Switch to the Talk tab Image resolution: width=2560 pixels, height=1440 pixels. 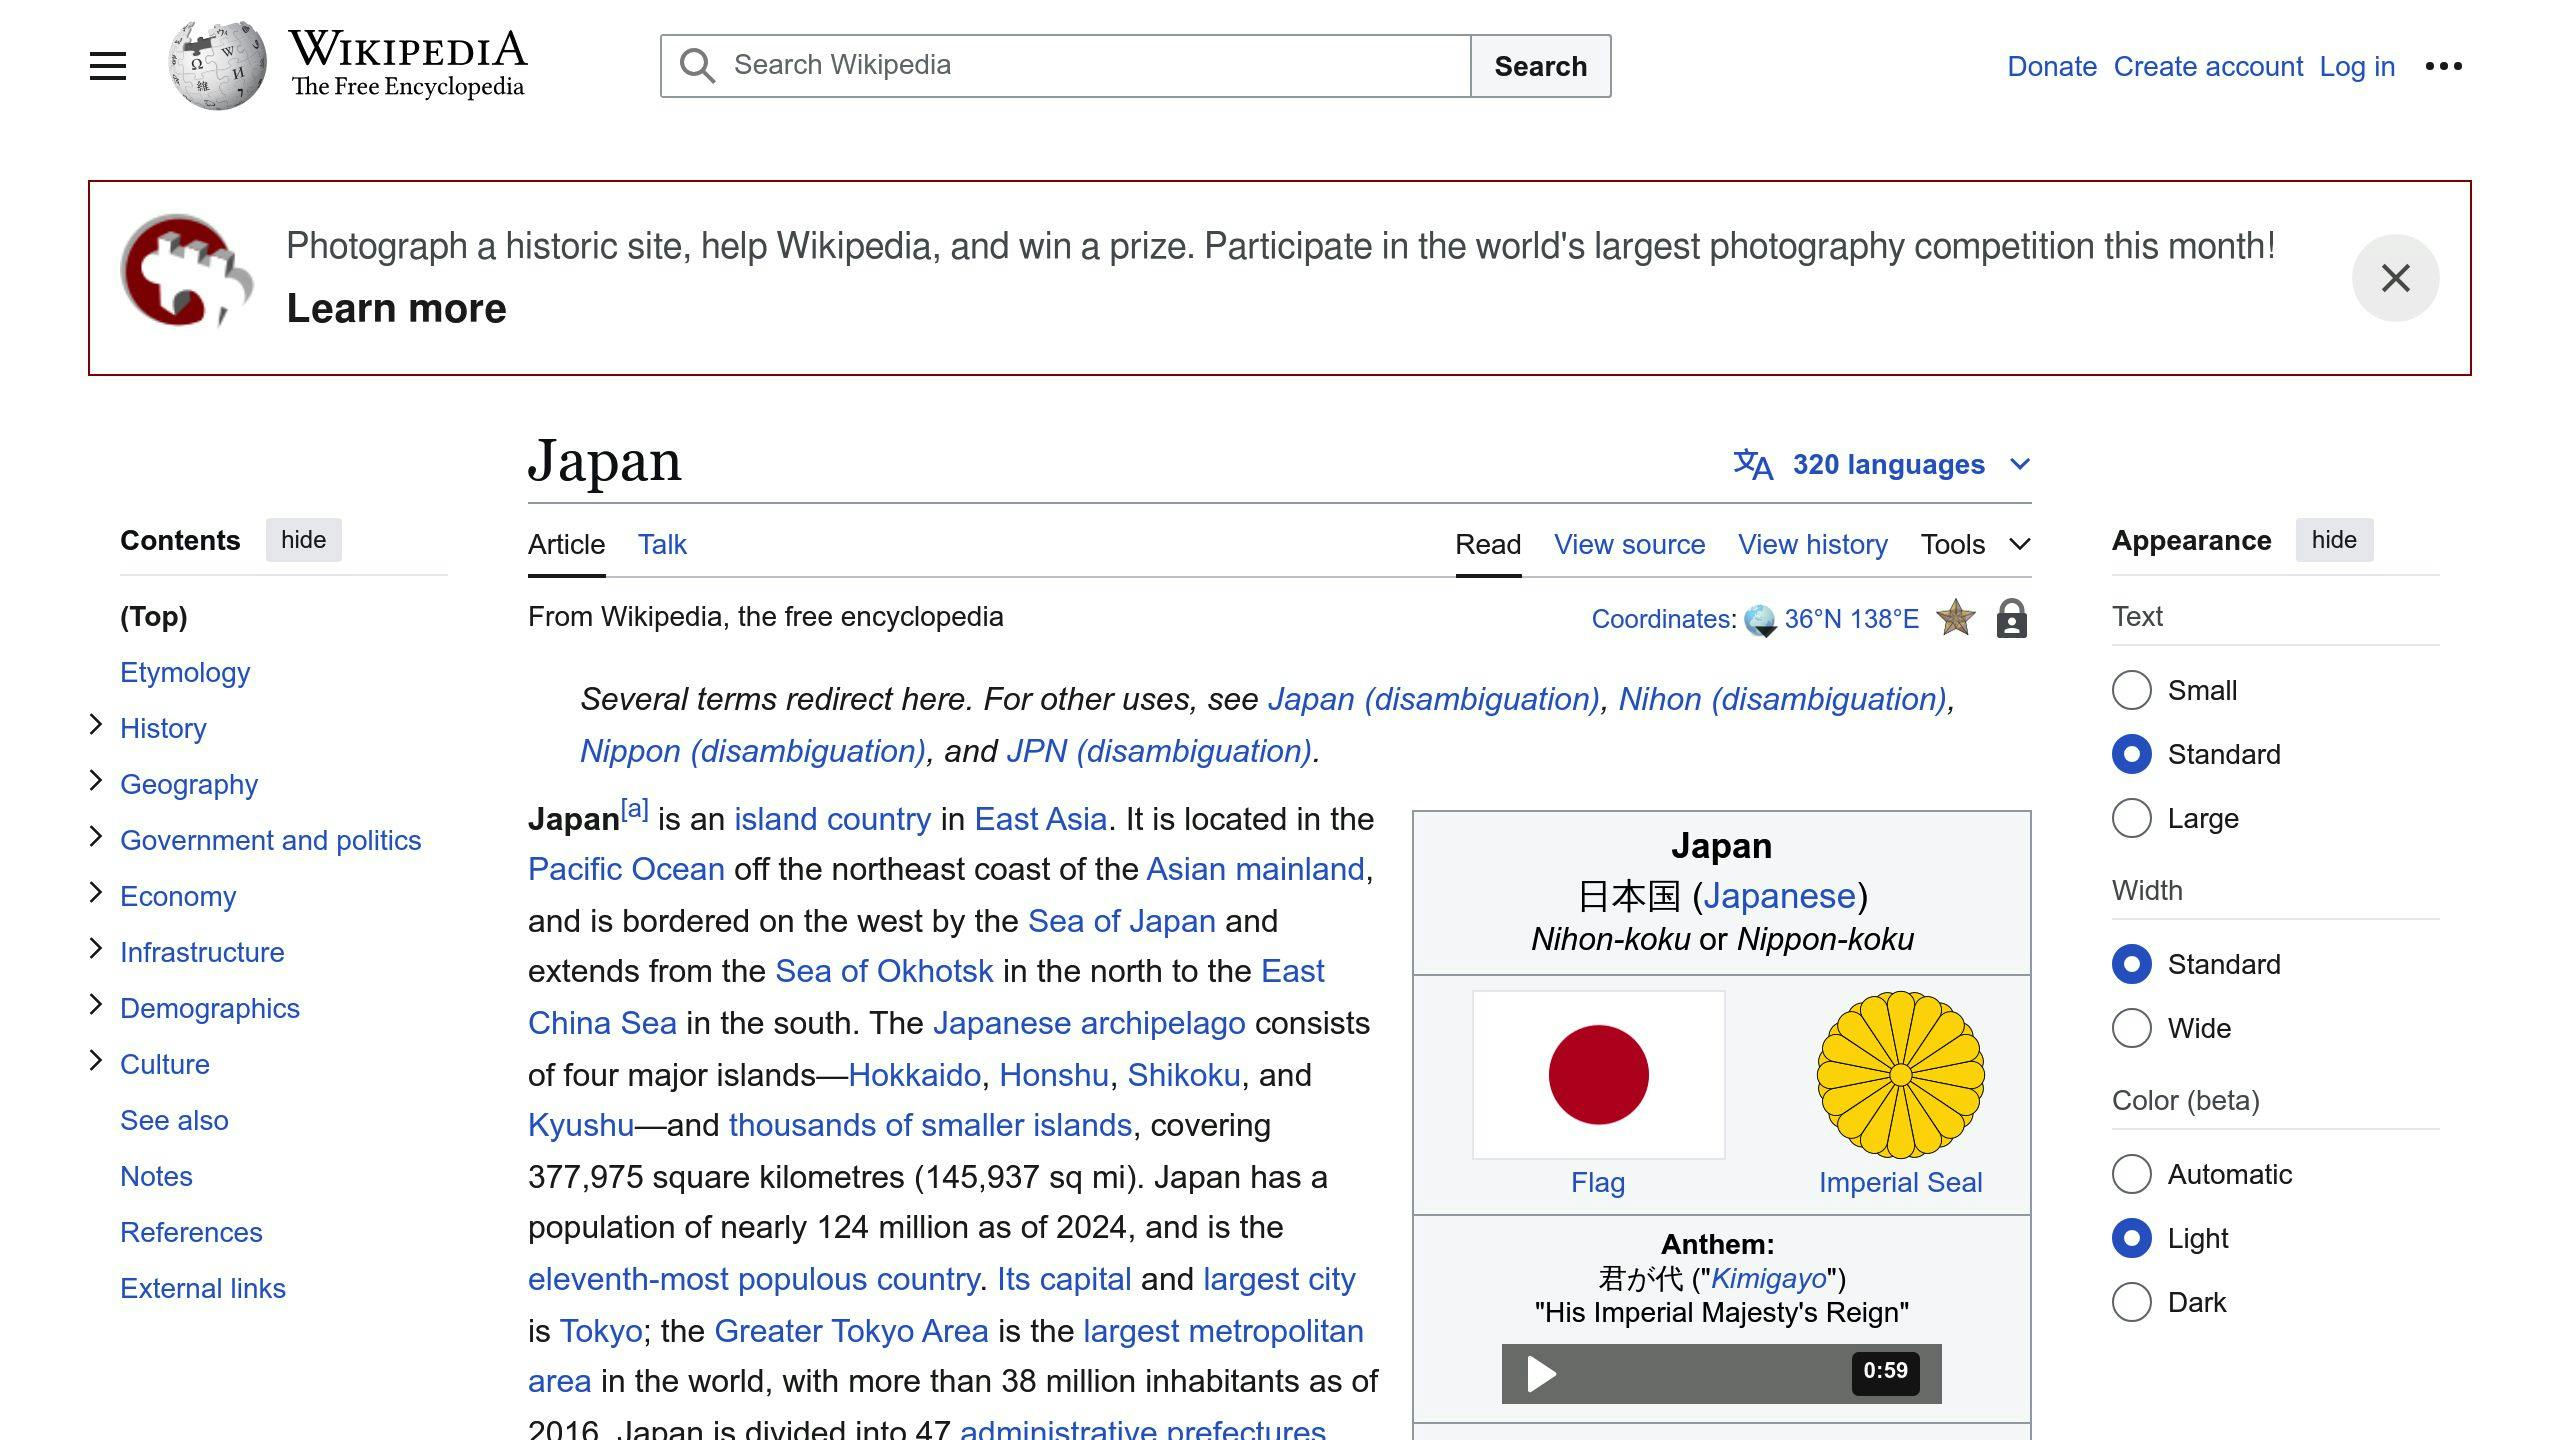click(662, 544)
